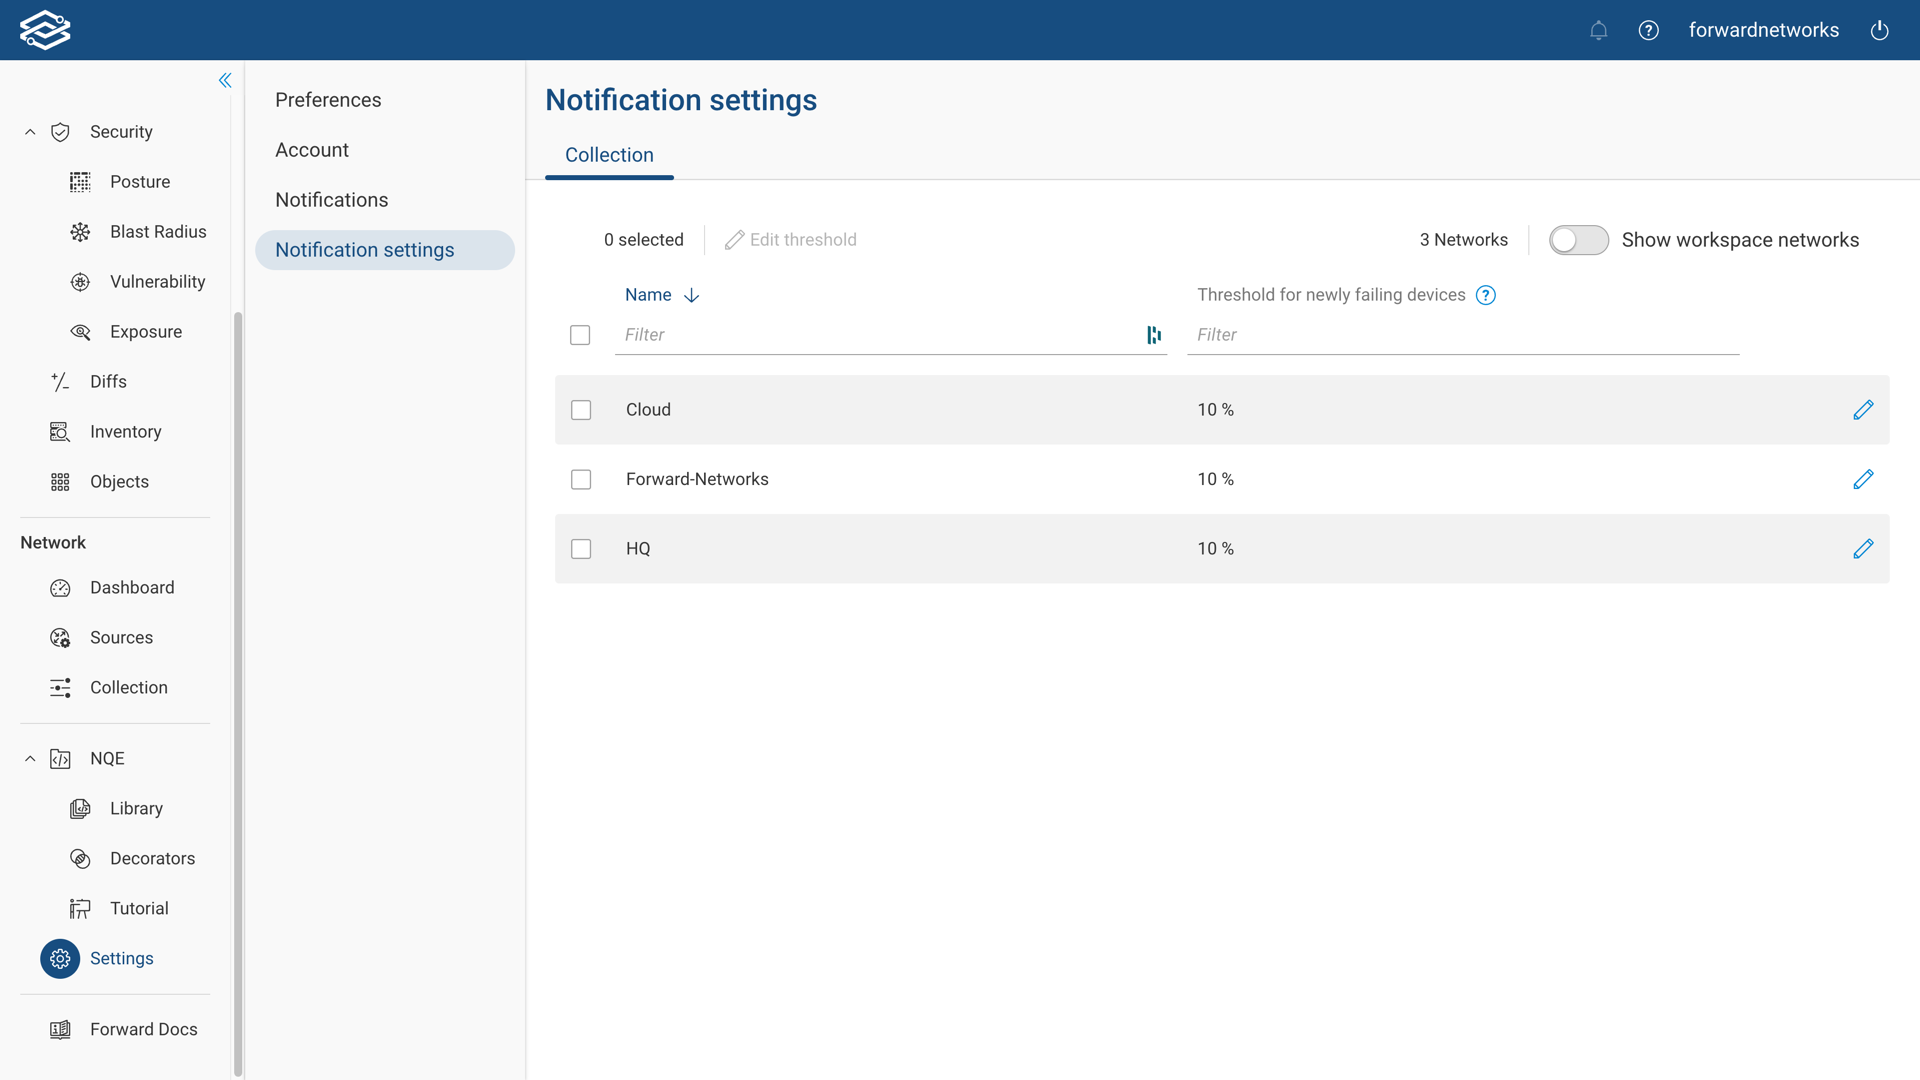Click the notifications bell icon

[1598, 30]
